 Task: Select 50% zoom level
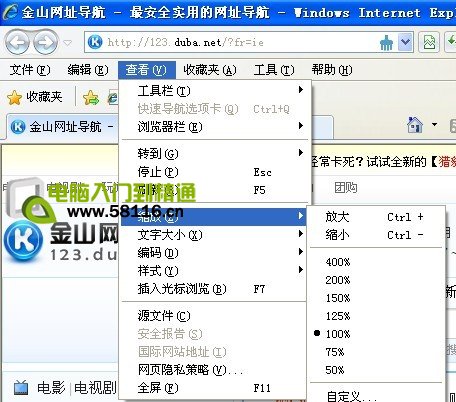(376, 370)
